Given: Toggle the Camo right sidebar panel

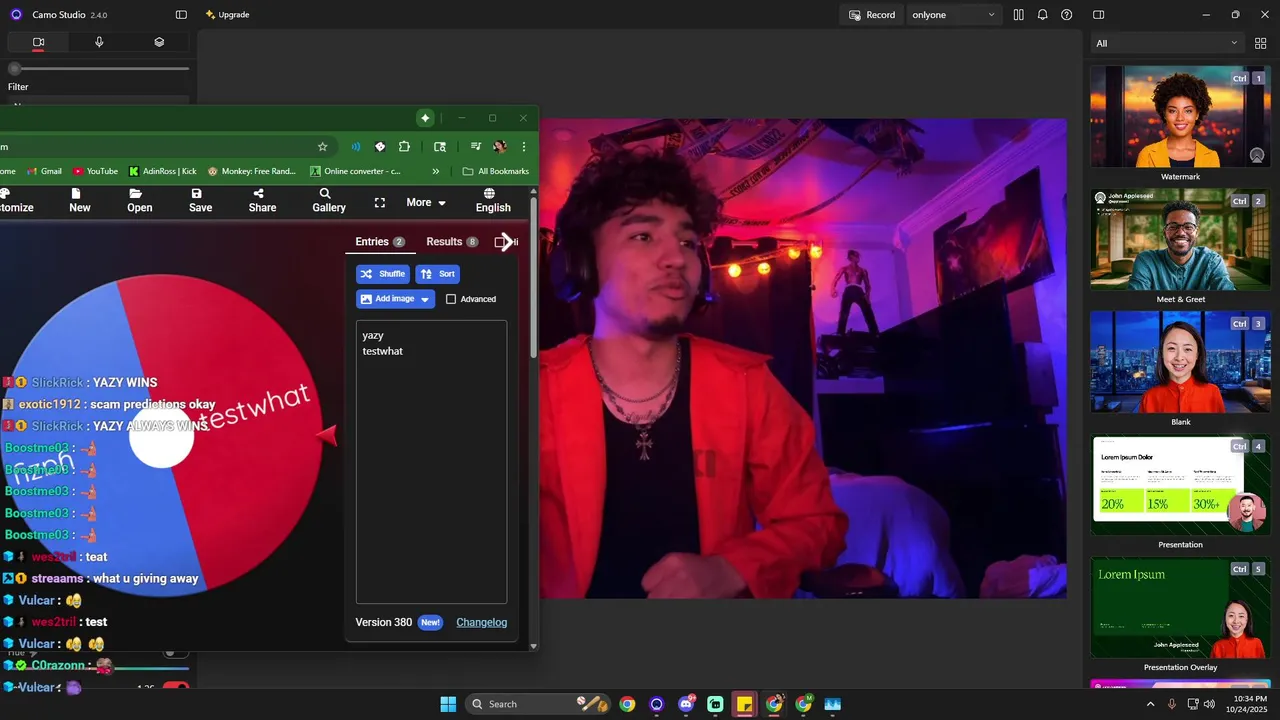Looking at the screenshot, I should pos(1098,15).
